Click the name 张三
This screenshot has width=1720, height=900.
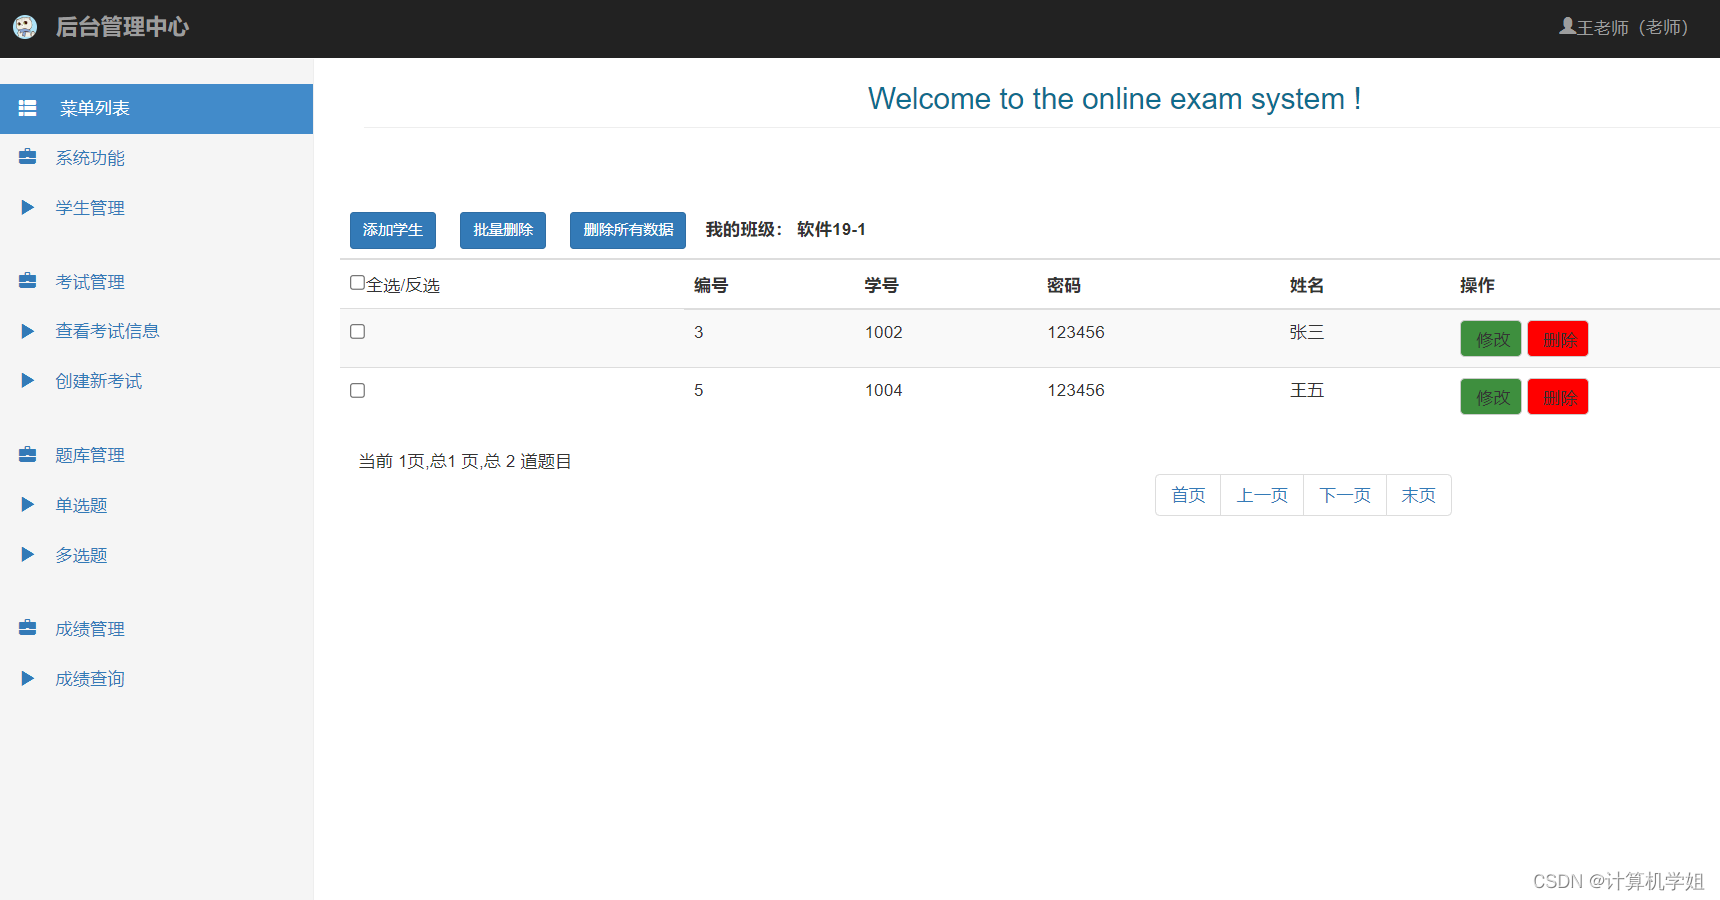click(1307, 332)
